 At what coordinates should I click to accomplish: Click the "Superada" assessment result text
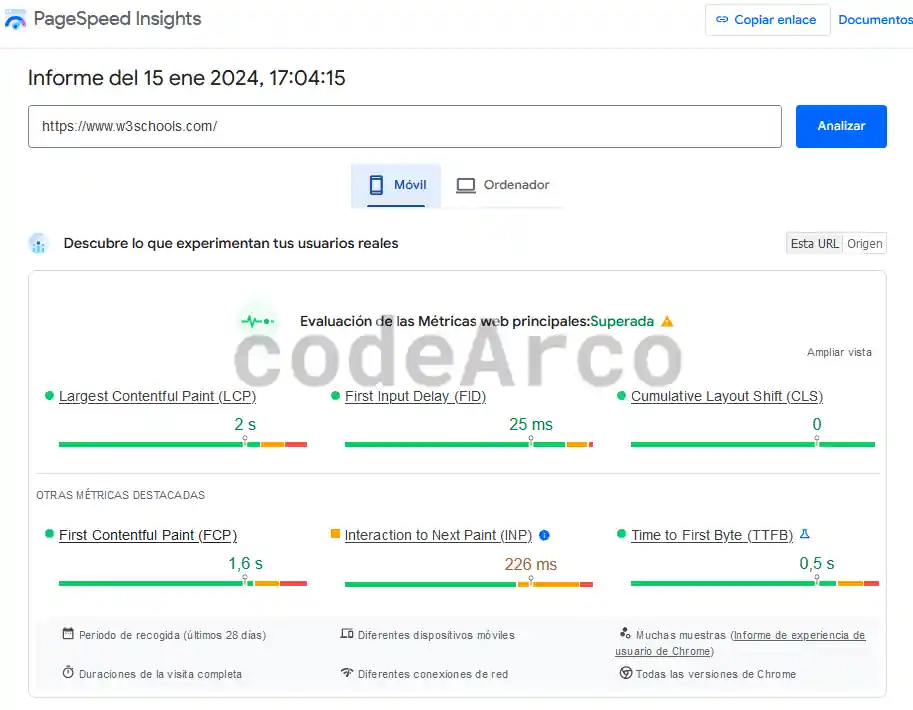(622, 322)
